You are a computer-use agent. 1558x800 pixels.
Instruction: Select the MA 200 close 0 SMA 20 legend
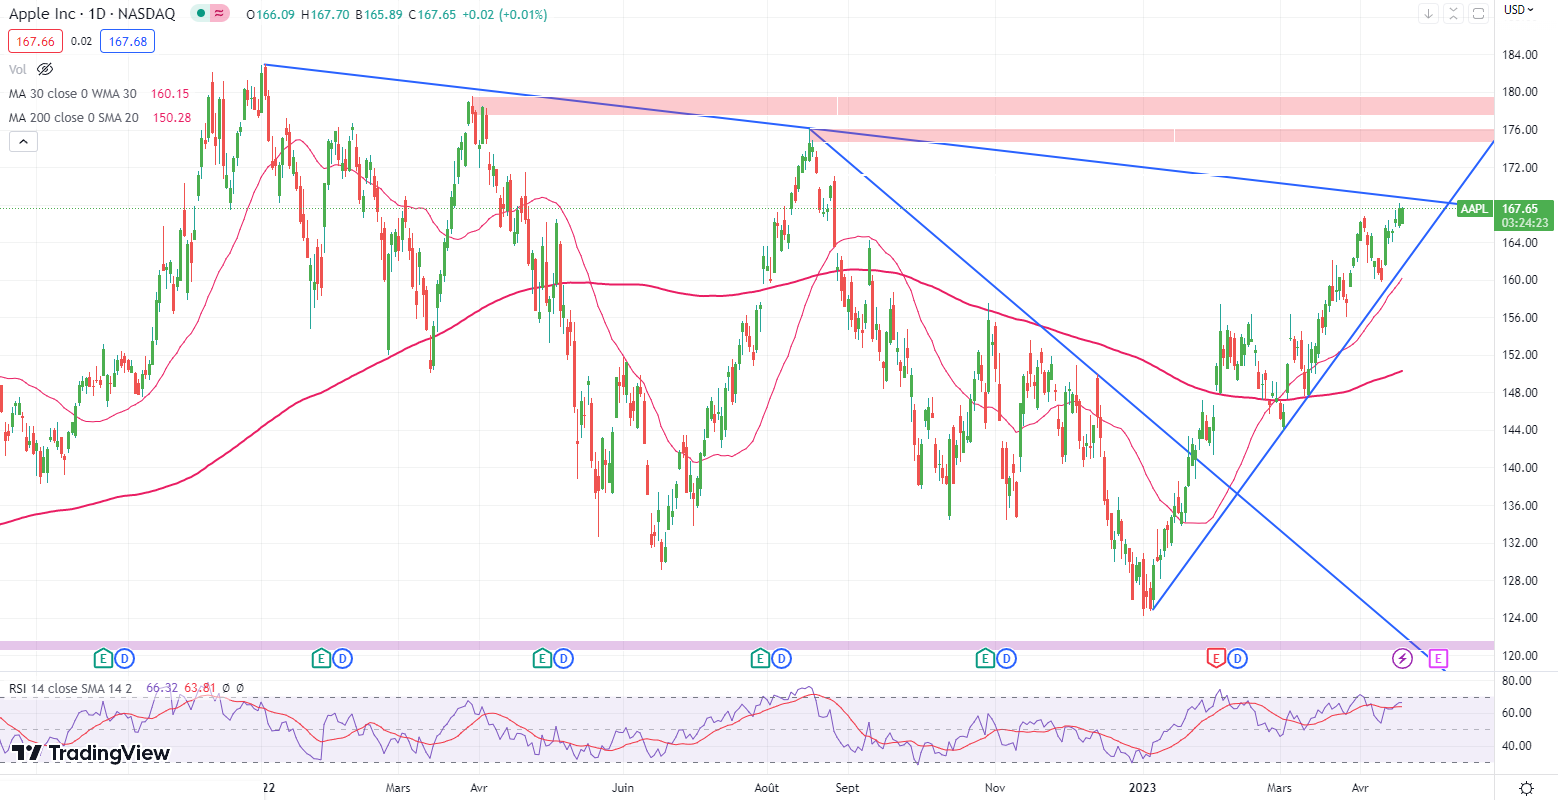pyautogui.click(x=74, y=118)
